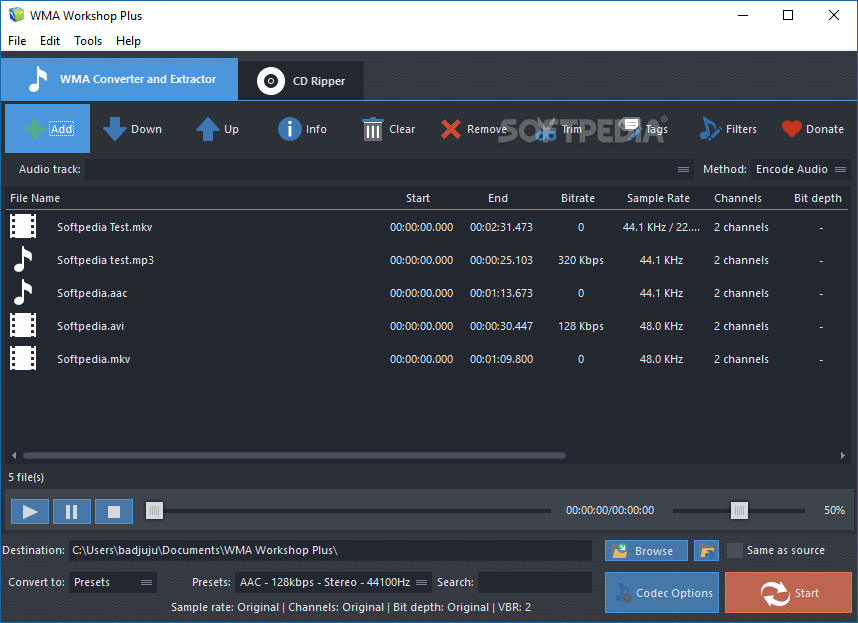
Task: Open the Edit menu
Action: 50,40
